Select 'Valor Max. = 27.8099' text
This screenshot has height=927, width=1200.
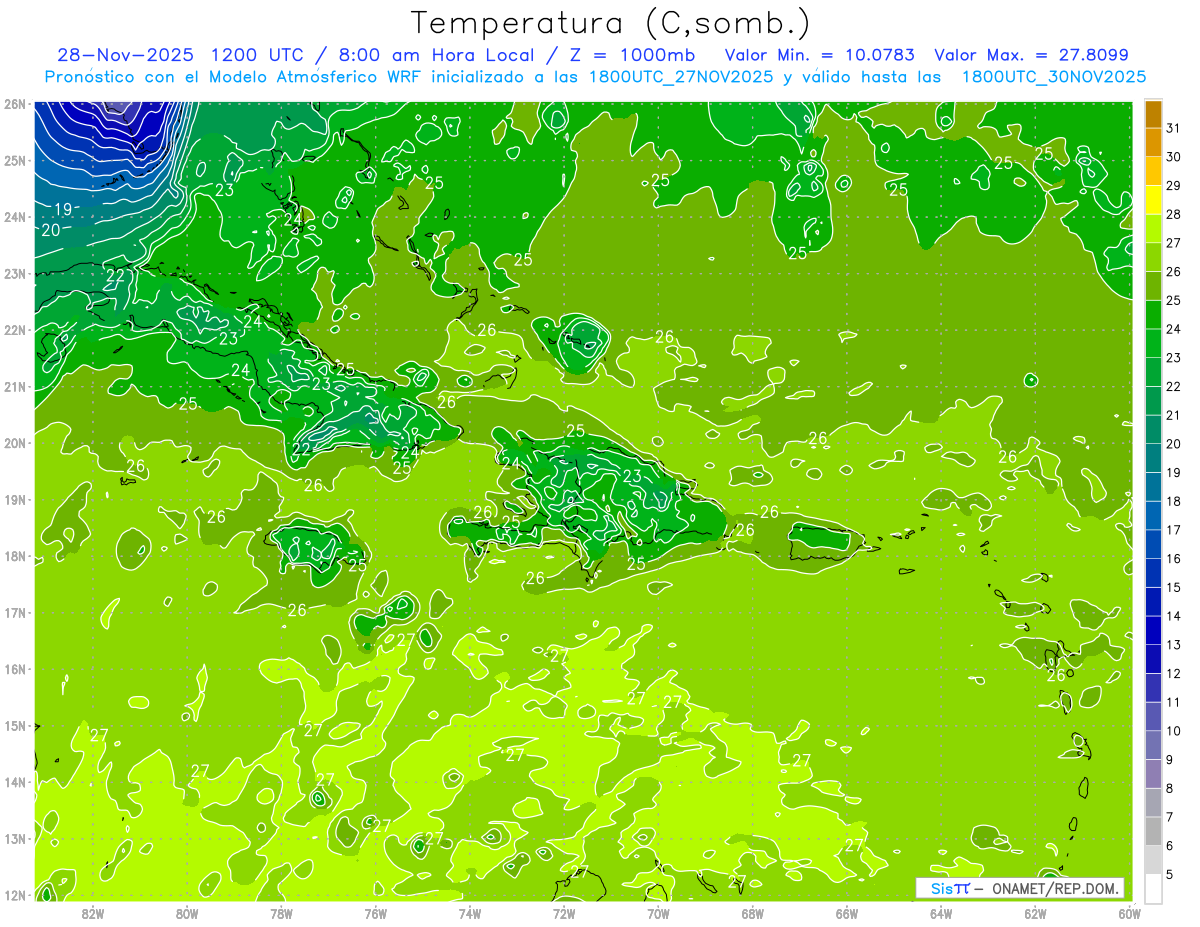pos(1031,54)
